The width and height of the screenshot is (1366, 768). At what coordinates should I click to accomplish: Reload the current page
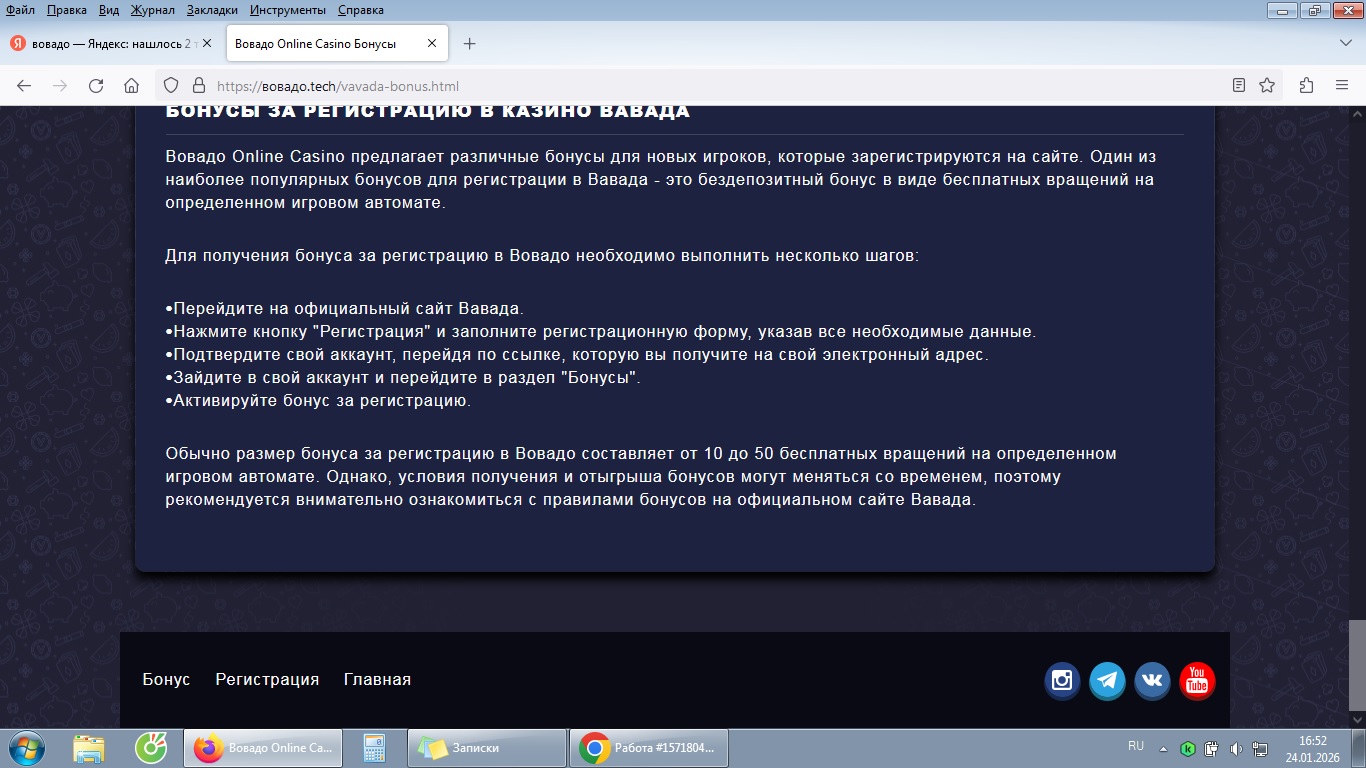(96, 86)
